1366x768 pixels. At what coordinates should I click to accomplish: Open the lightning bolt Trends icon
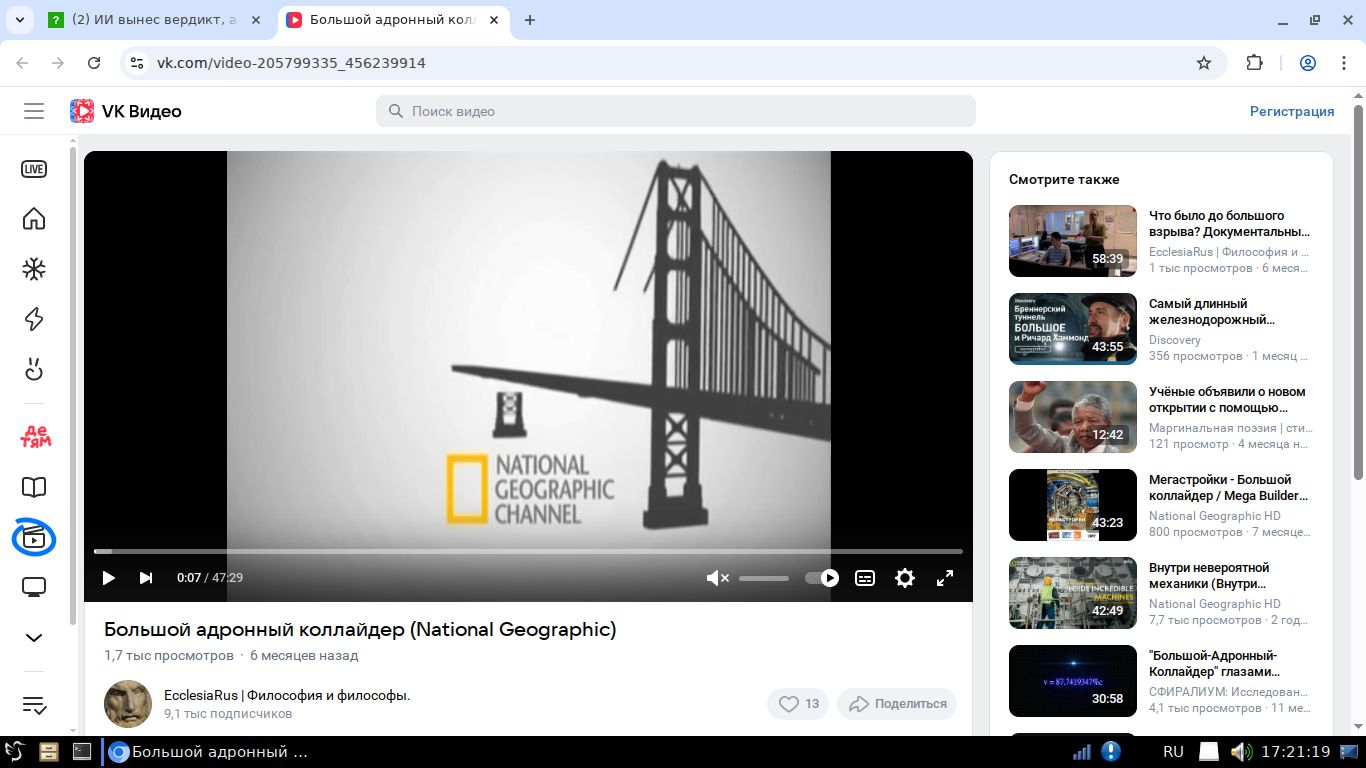tap(34, 319)
